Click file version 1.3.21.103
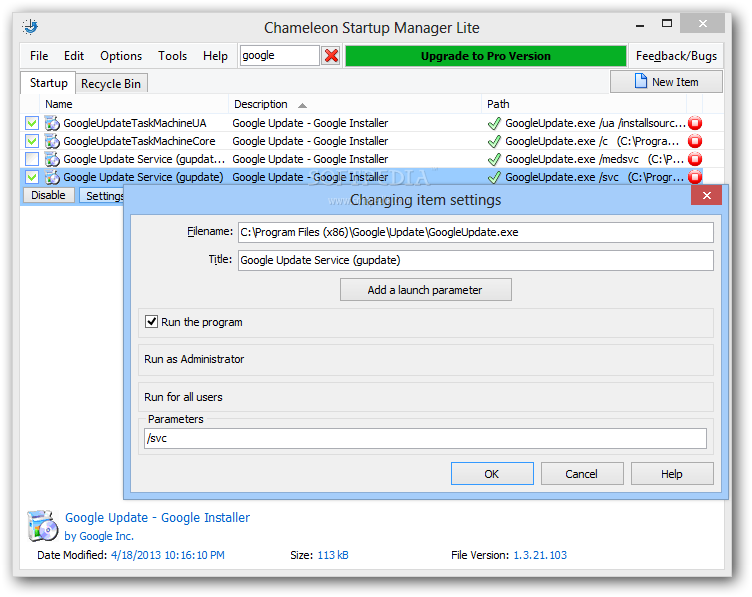 click(x=540, y=555)
